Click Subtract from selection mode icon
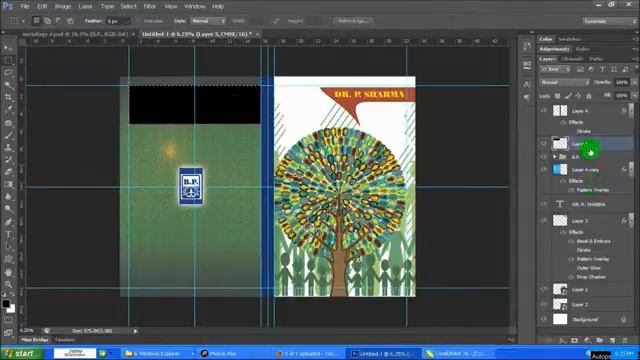 58,20
